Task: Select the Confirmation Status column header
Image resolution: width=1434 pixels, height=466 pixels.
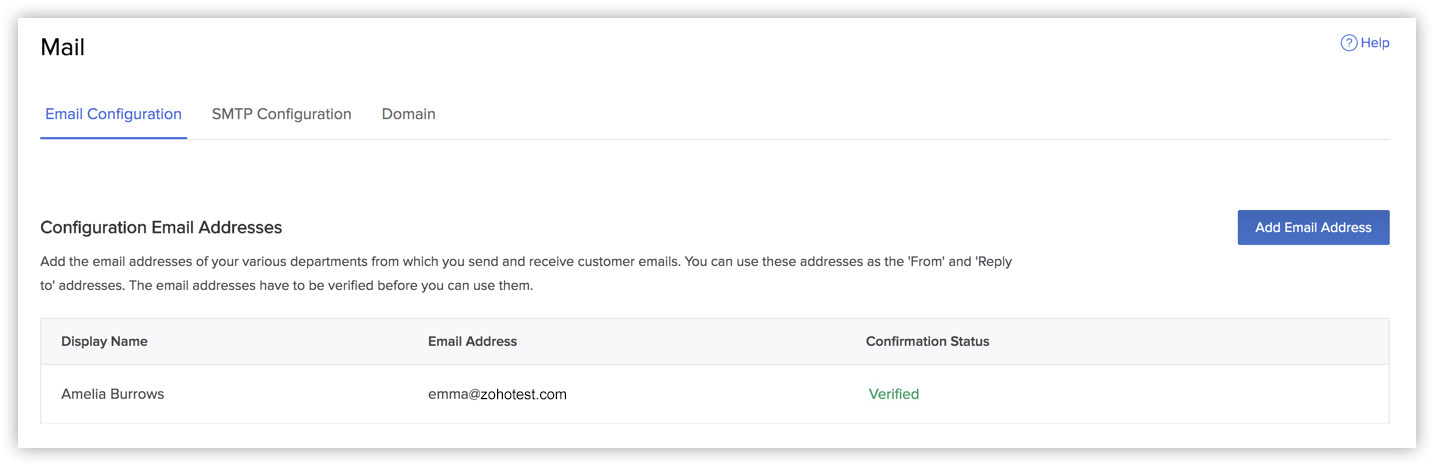Action: [x=927, y=341]
